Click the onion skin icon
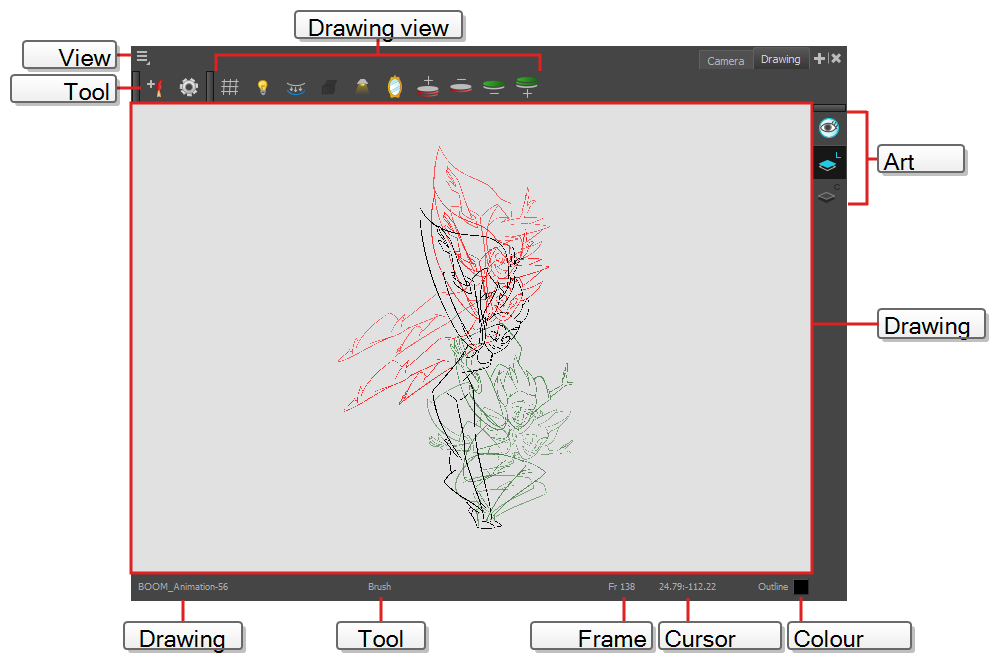The width and height of the screenshot is (1001, 665). 295,88
